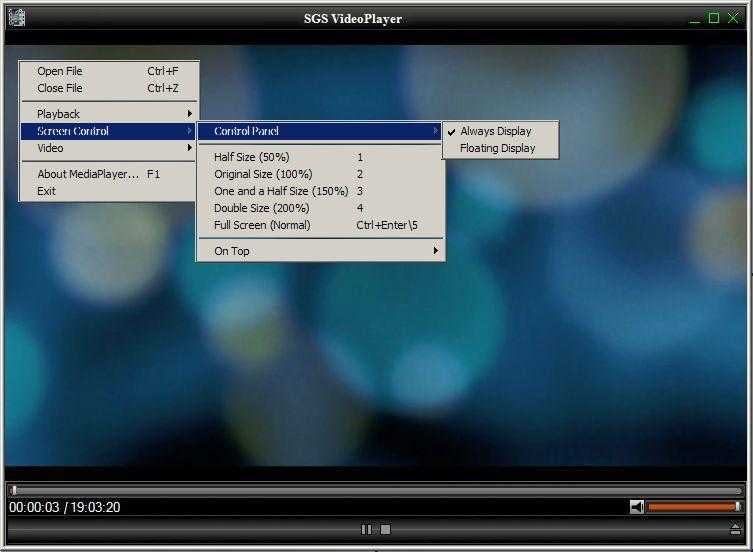Select Floating Display option
The width and height of the screenshot is (753, 552).
point(500,148)
